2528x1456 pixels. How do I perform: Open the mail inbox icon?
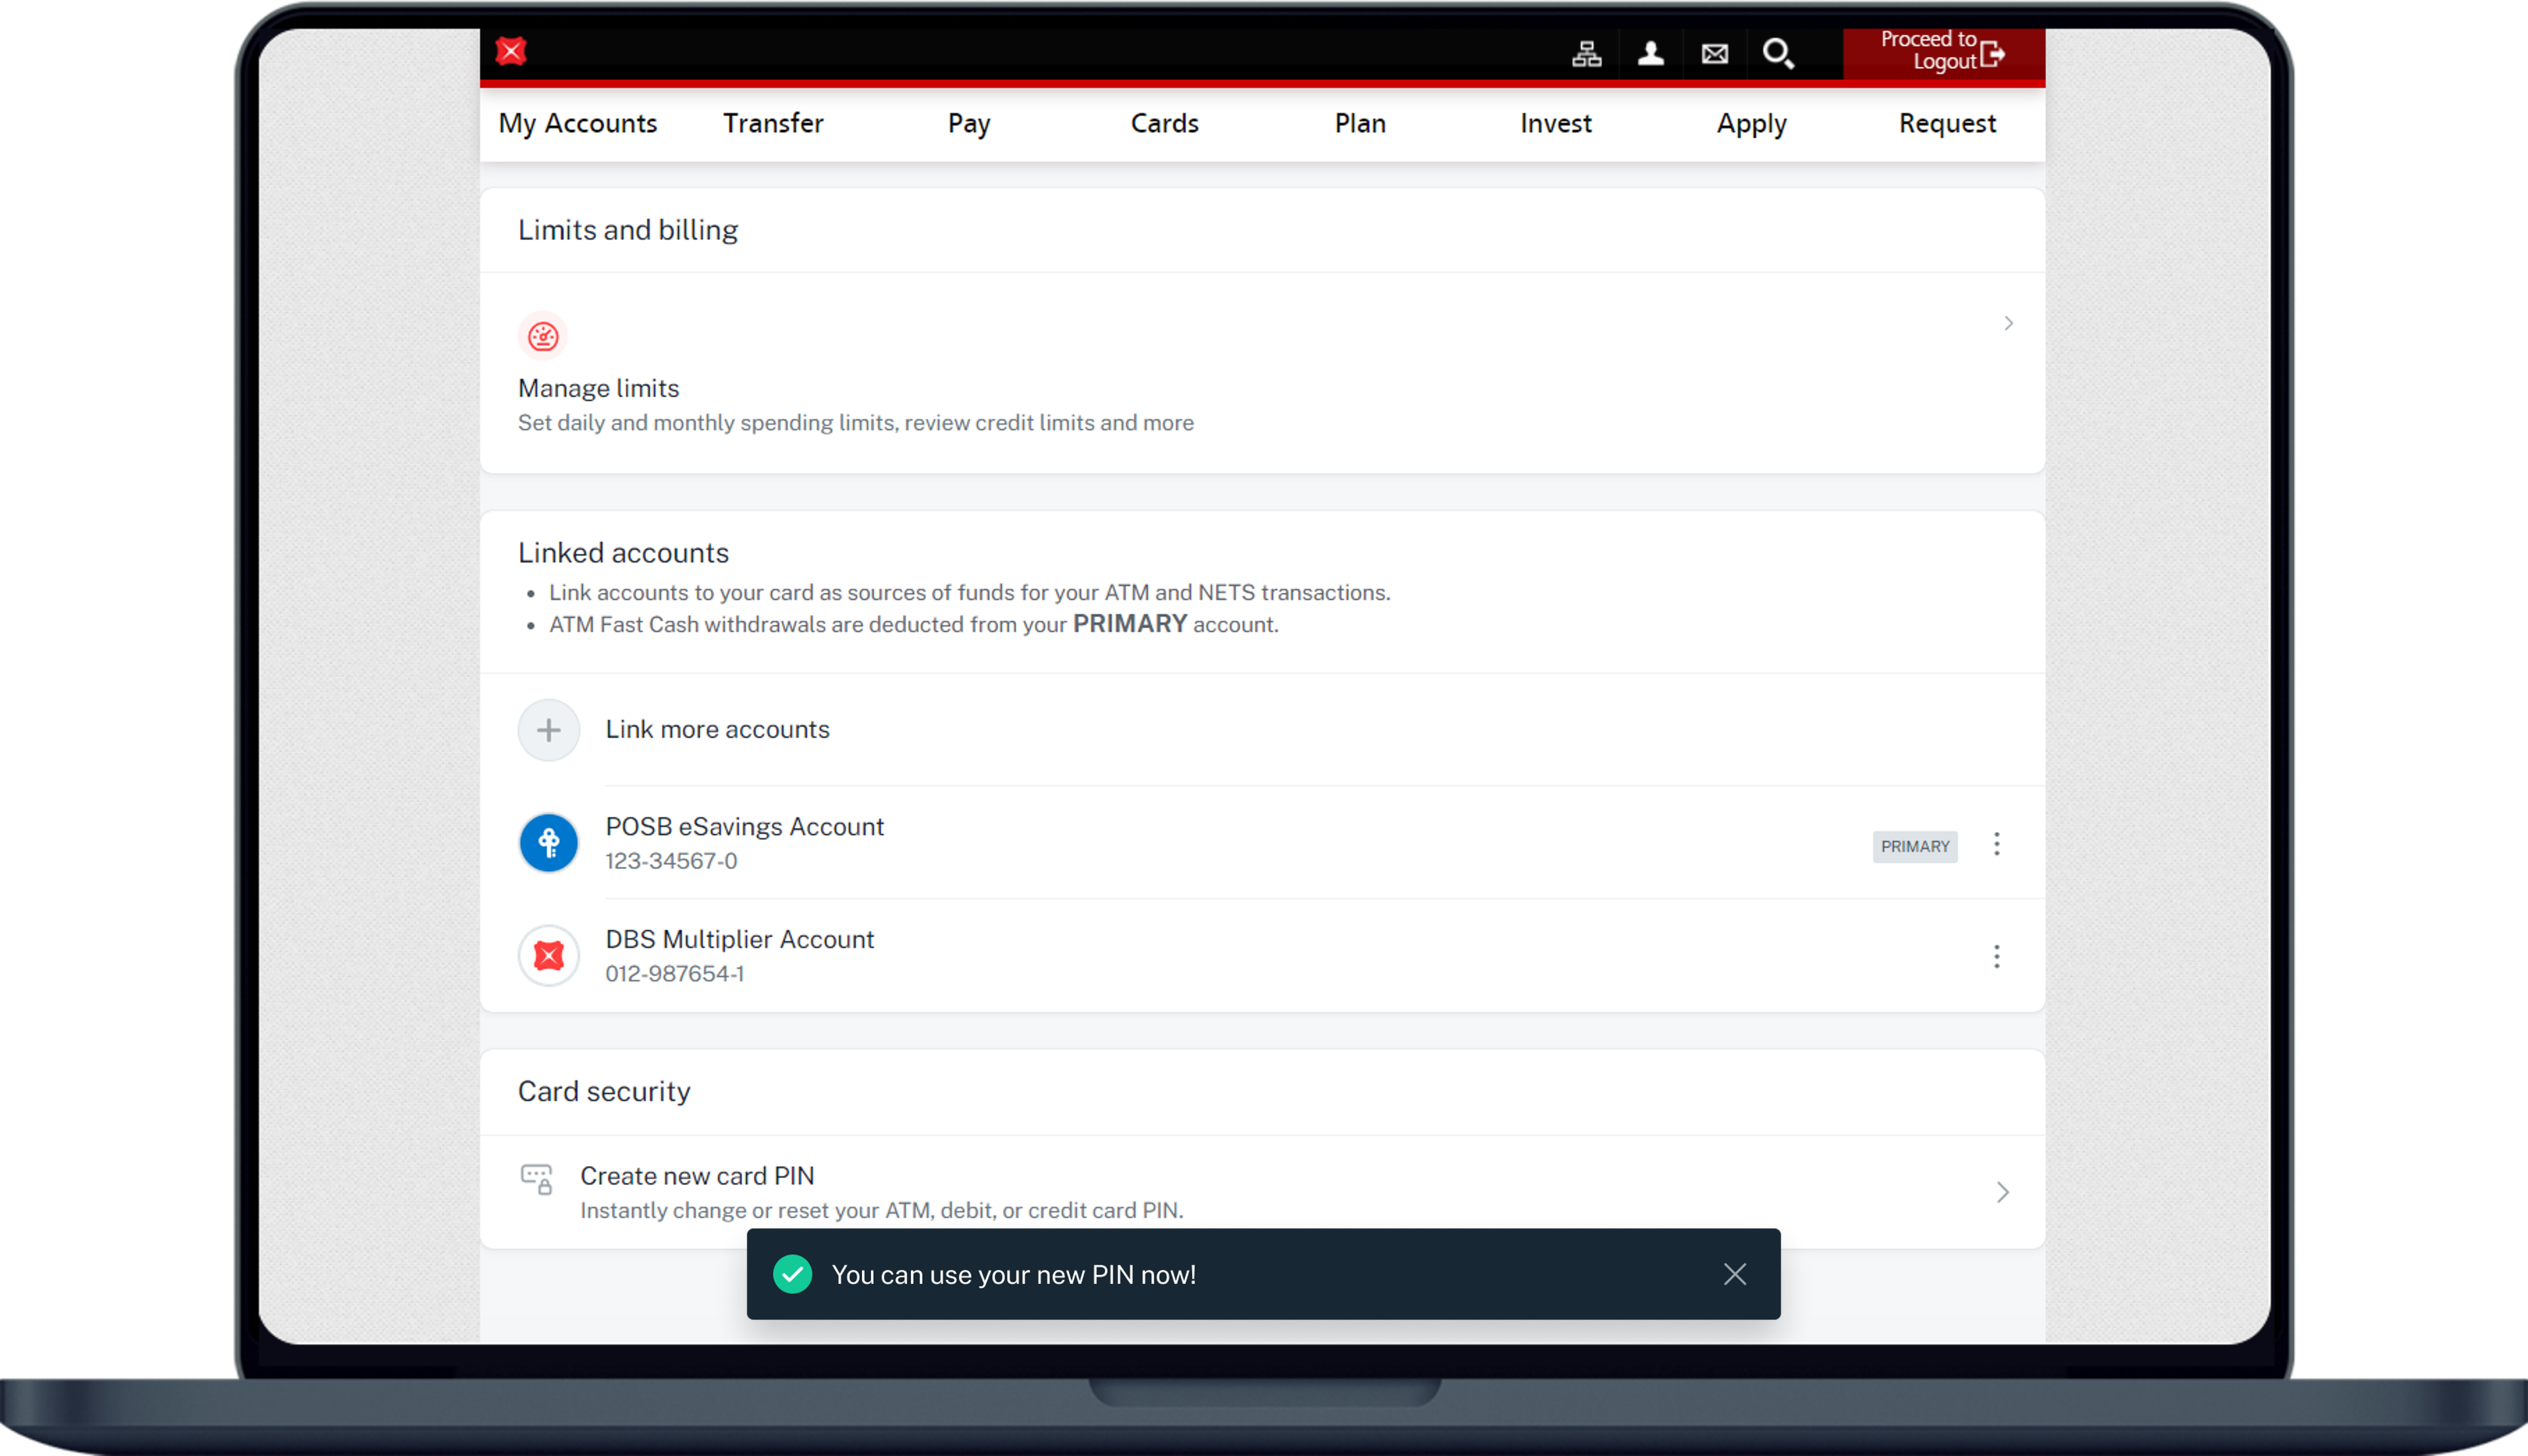[x=1714, y=54]
